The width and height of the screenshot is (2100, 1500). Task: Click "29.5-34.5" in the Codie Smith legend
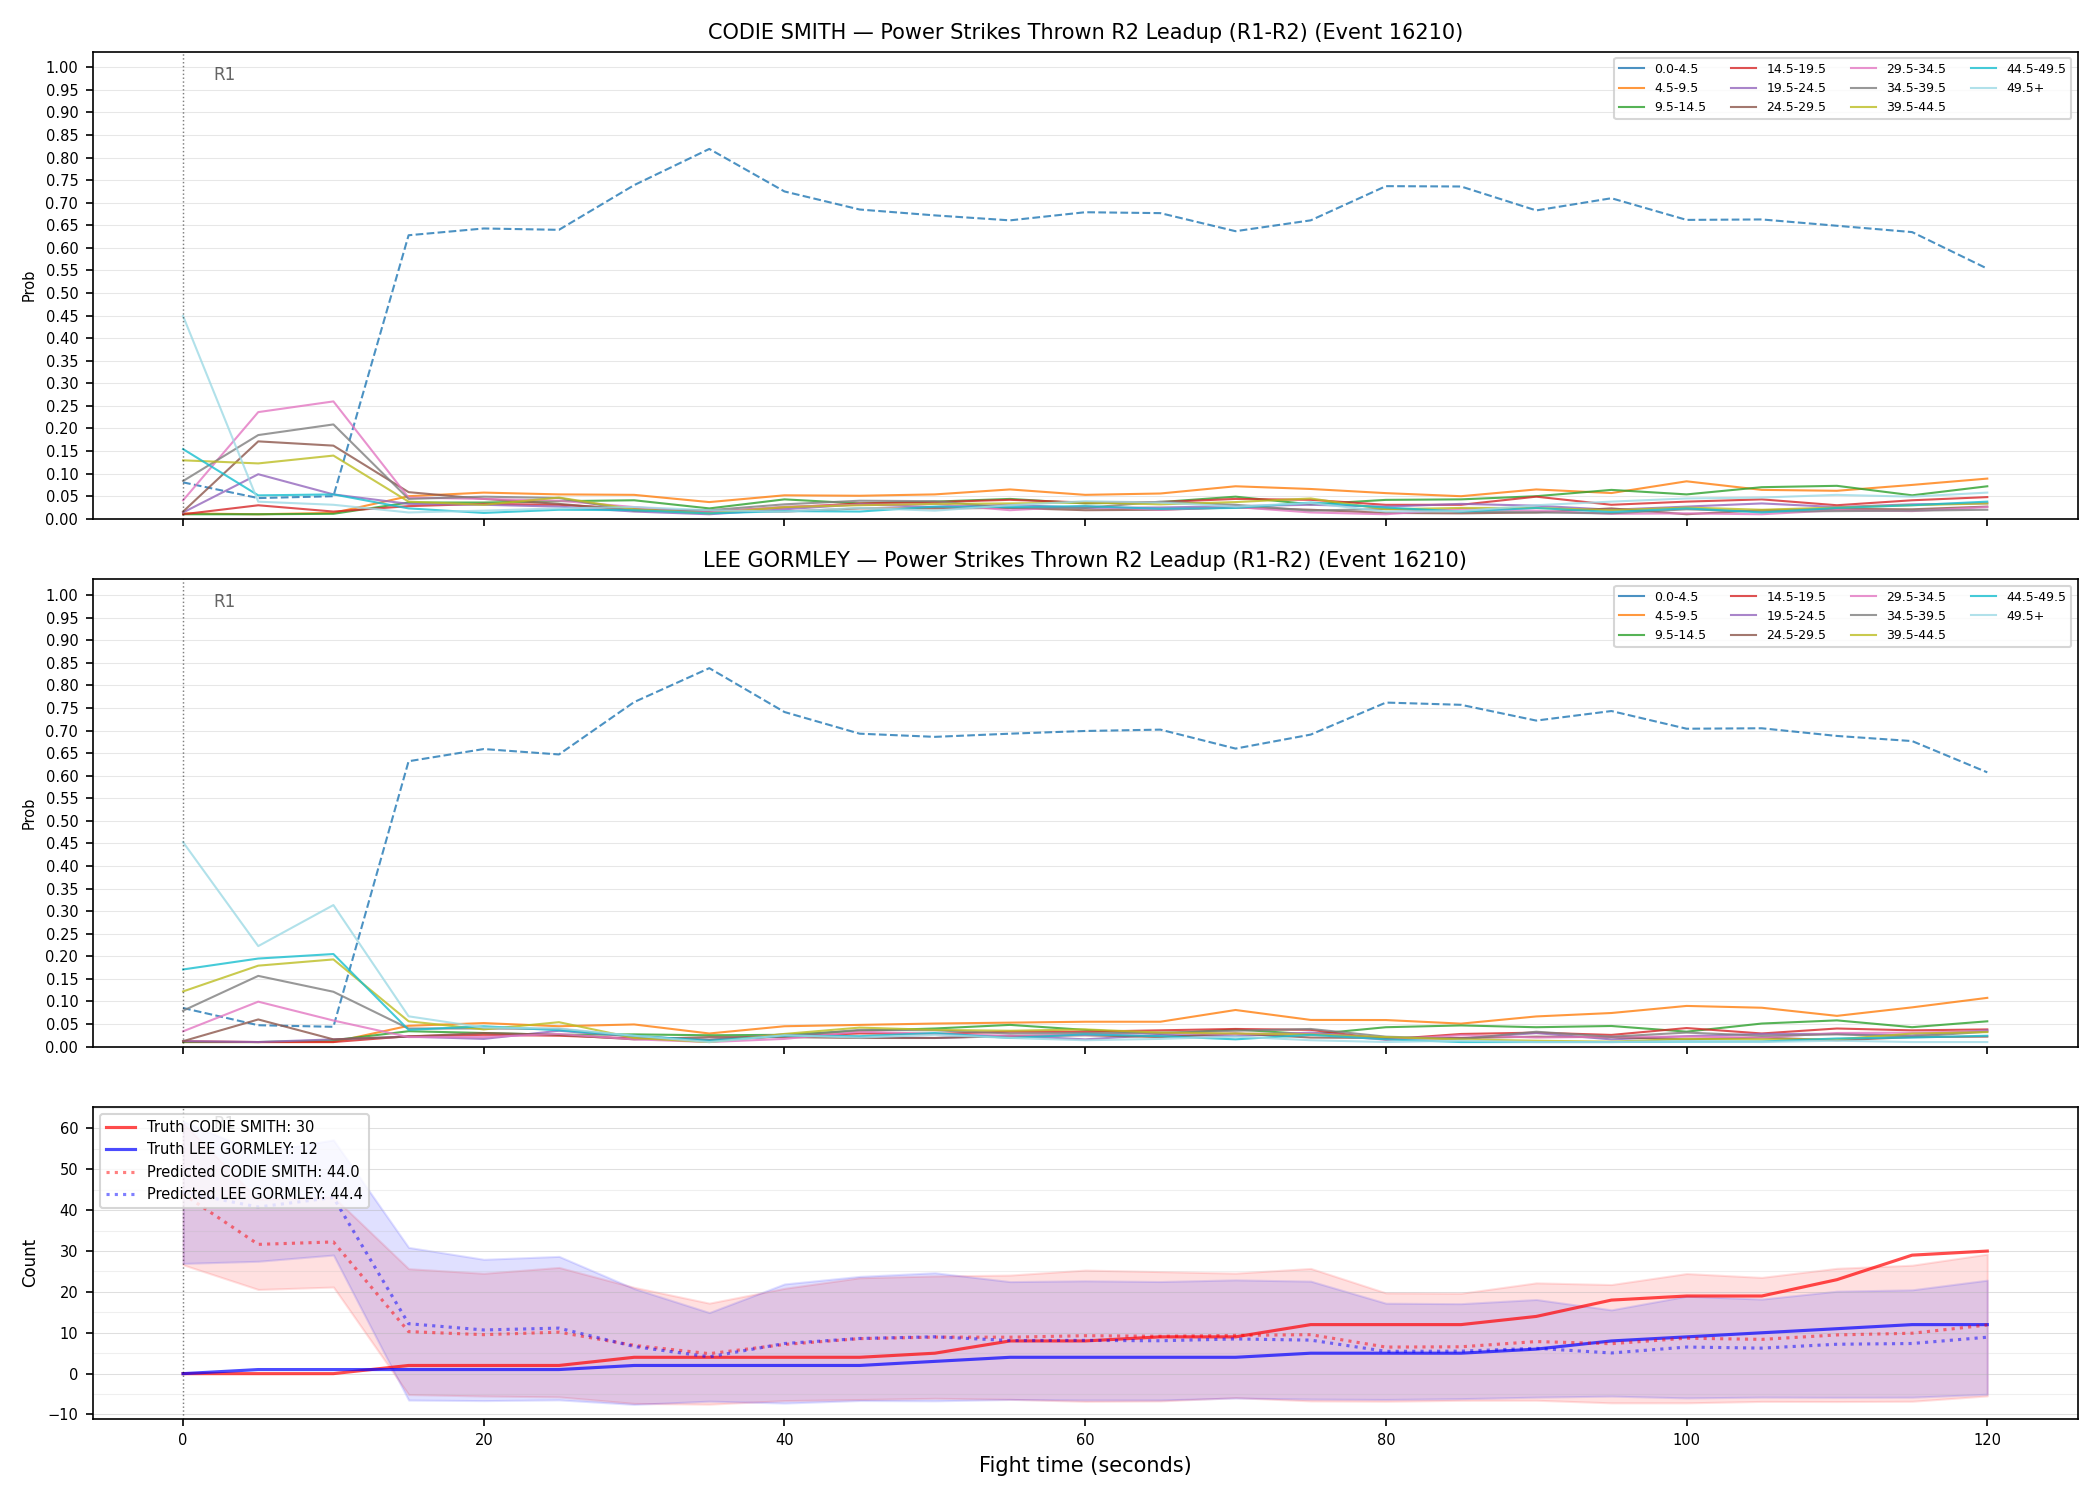(1916, 69)
